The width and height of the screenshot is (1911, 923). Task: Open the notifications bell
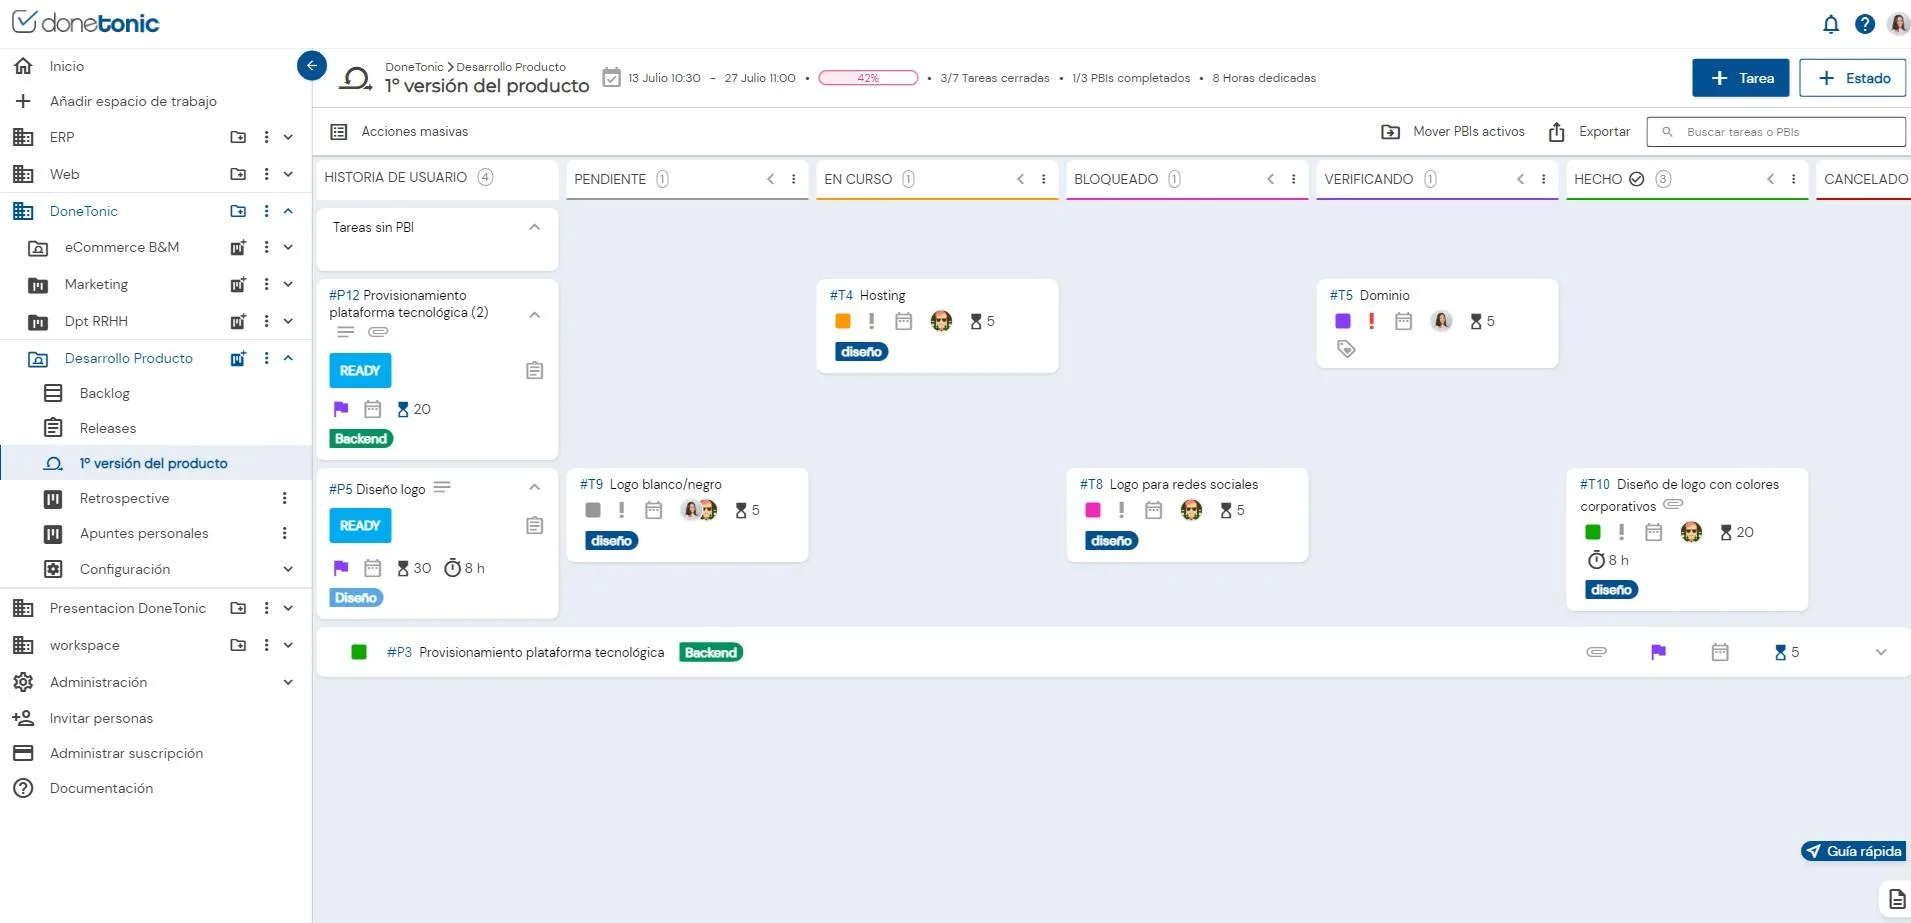pyautogui.click(x=1830, y=24)
